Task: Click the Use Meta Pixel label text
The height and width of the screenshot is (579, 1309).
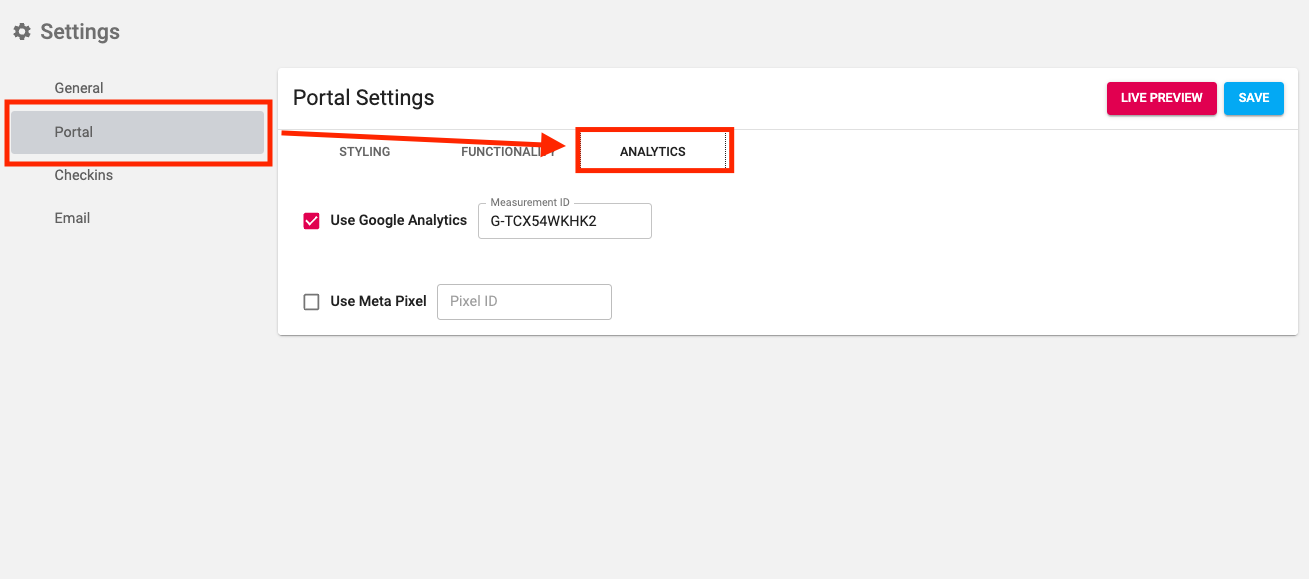Action: tap(378, 302)
